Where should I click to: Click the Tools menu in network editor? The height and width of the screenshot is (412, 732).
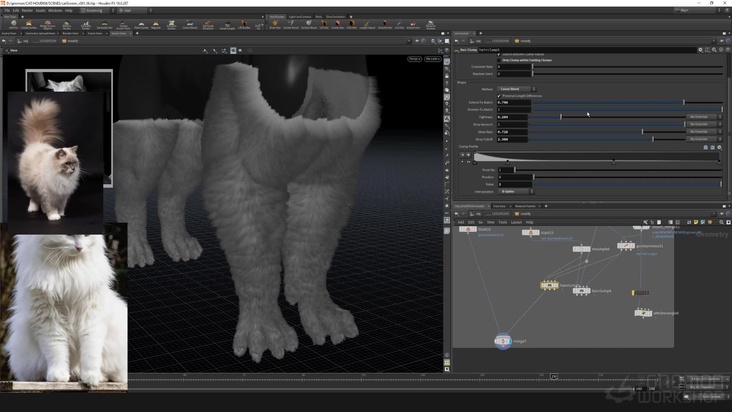click(503, 222)
